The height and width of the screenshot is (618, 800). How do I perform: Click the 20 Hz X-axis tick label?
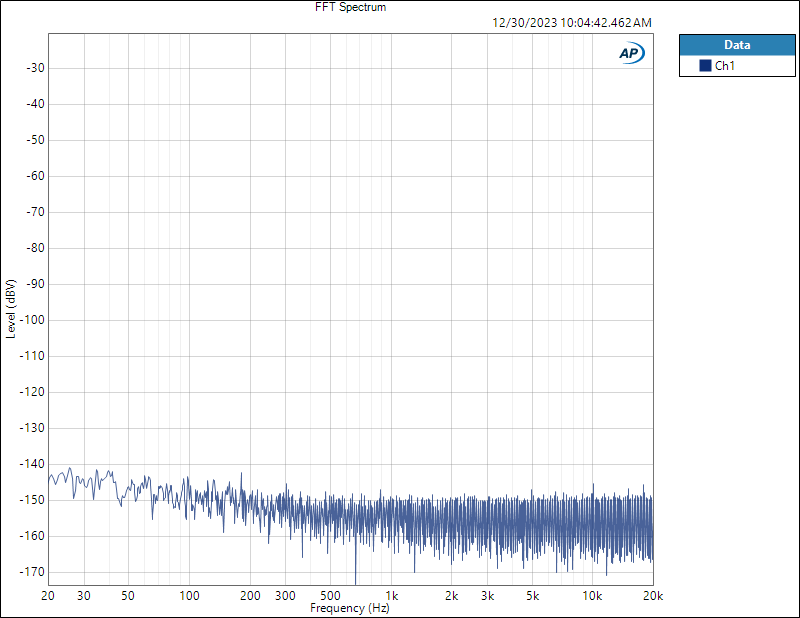tap(48, 596)
